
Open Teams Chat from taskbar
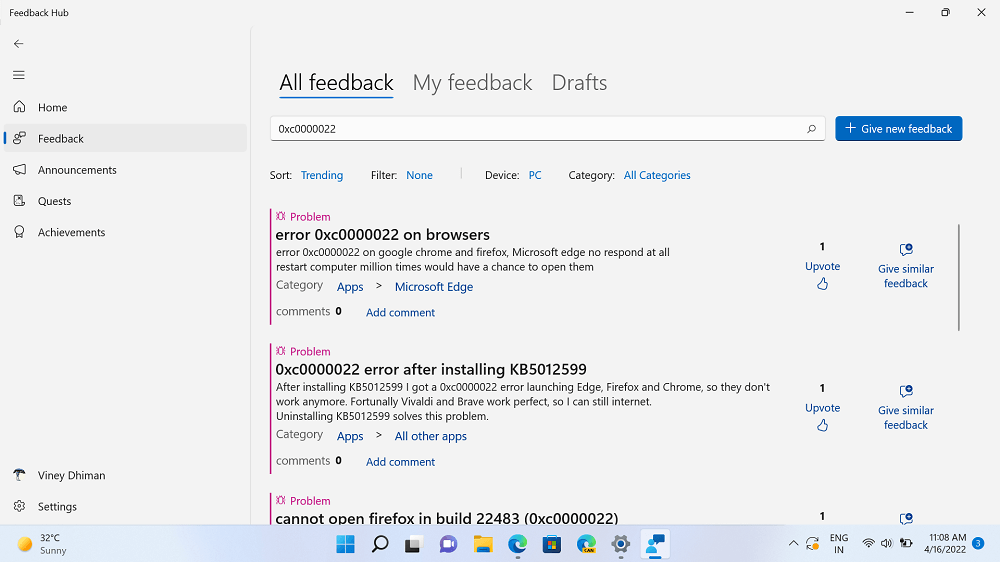pyautogui.click(x=448, y=544)
